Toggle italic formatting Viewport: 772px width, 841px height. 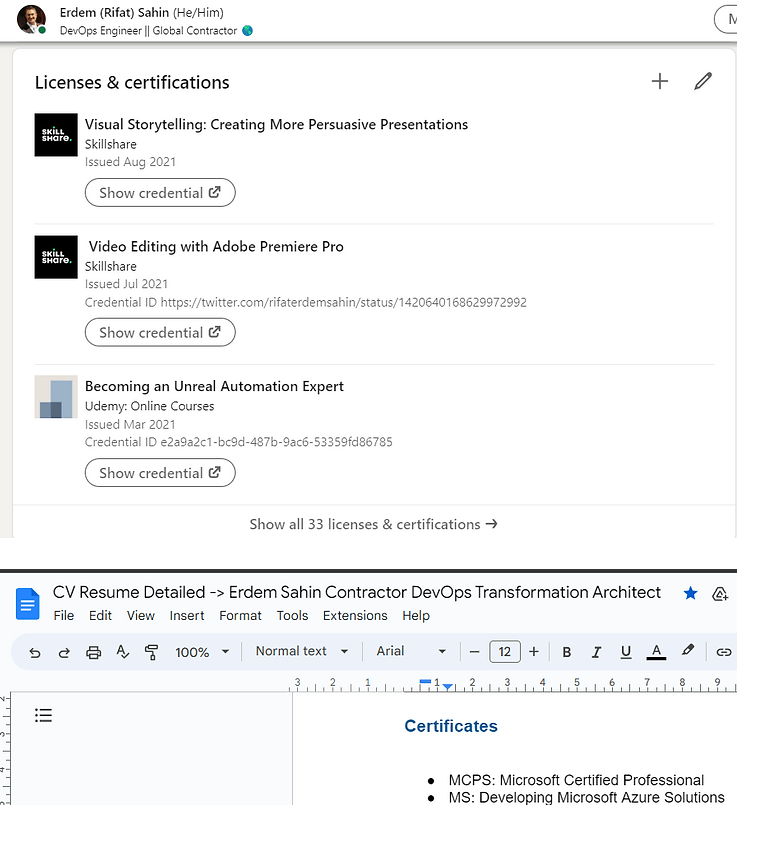click(x=596, y=652)
